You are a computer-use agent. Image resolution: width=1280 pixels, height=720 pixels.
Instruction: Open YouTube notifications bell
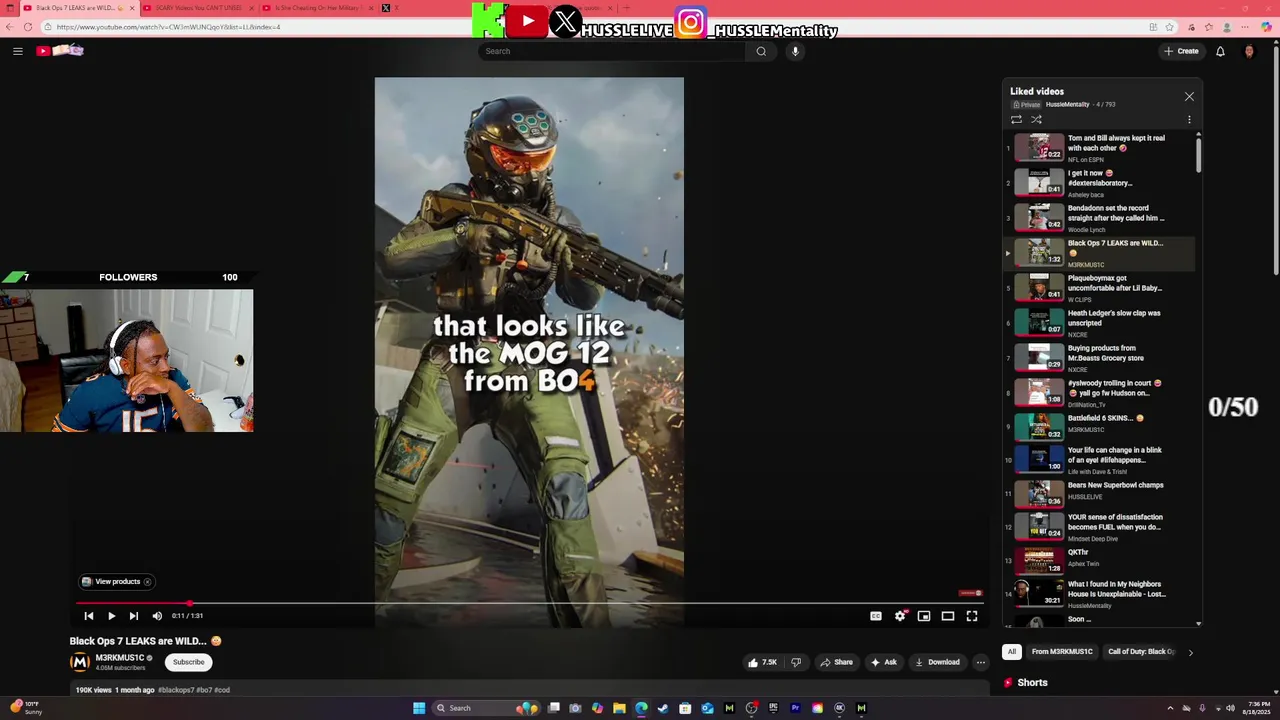pyautogui.click(x=1220, y=51)
